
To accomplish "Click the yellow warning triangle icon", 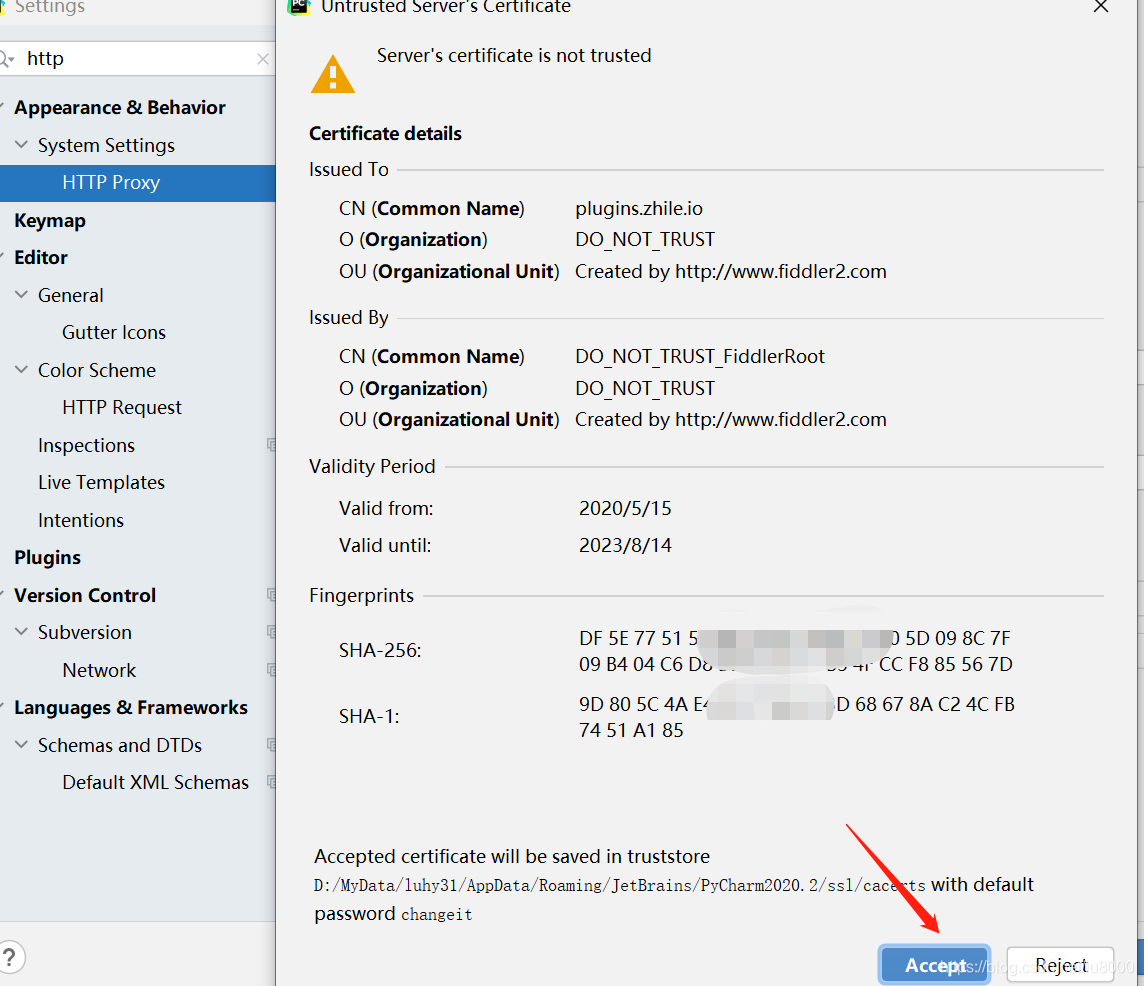I will (x=333, y=74).
